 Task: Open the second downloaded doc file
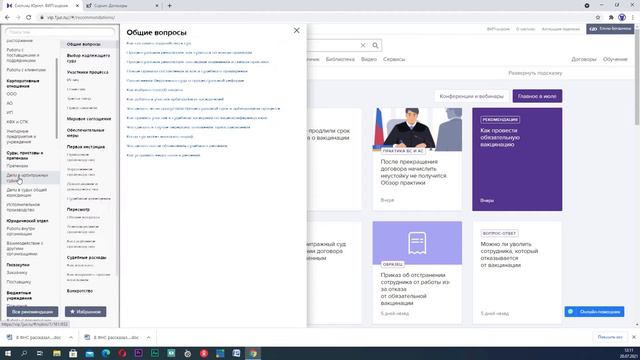click(112, 338)
